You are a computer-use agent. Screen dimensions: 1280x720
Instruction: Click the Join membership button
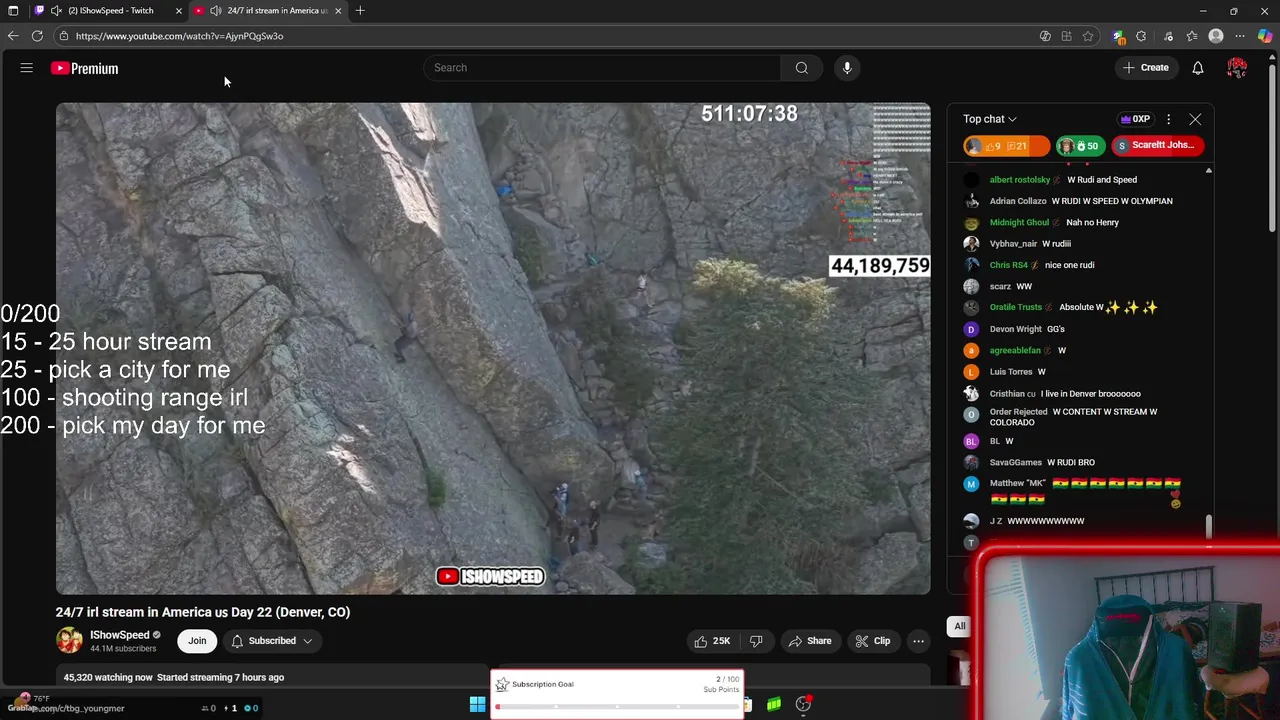coord(197,641)
